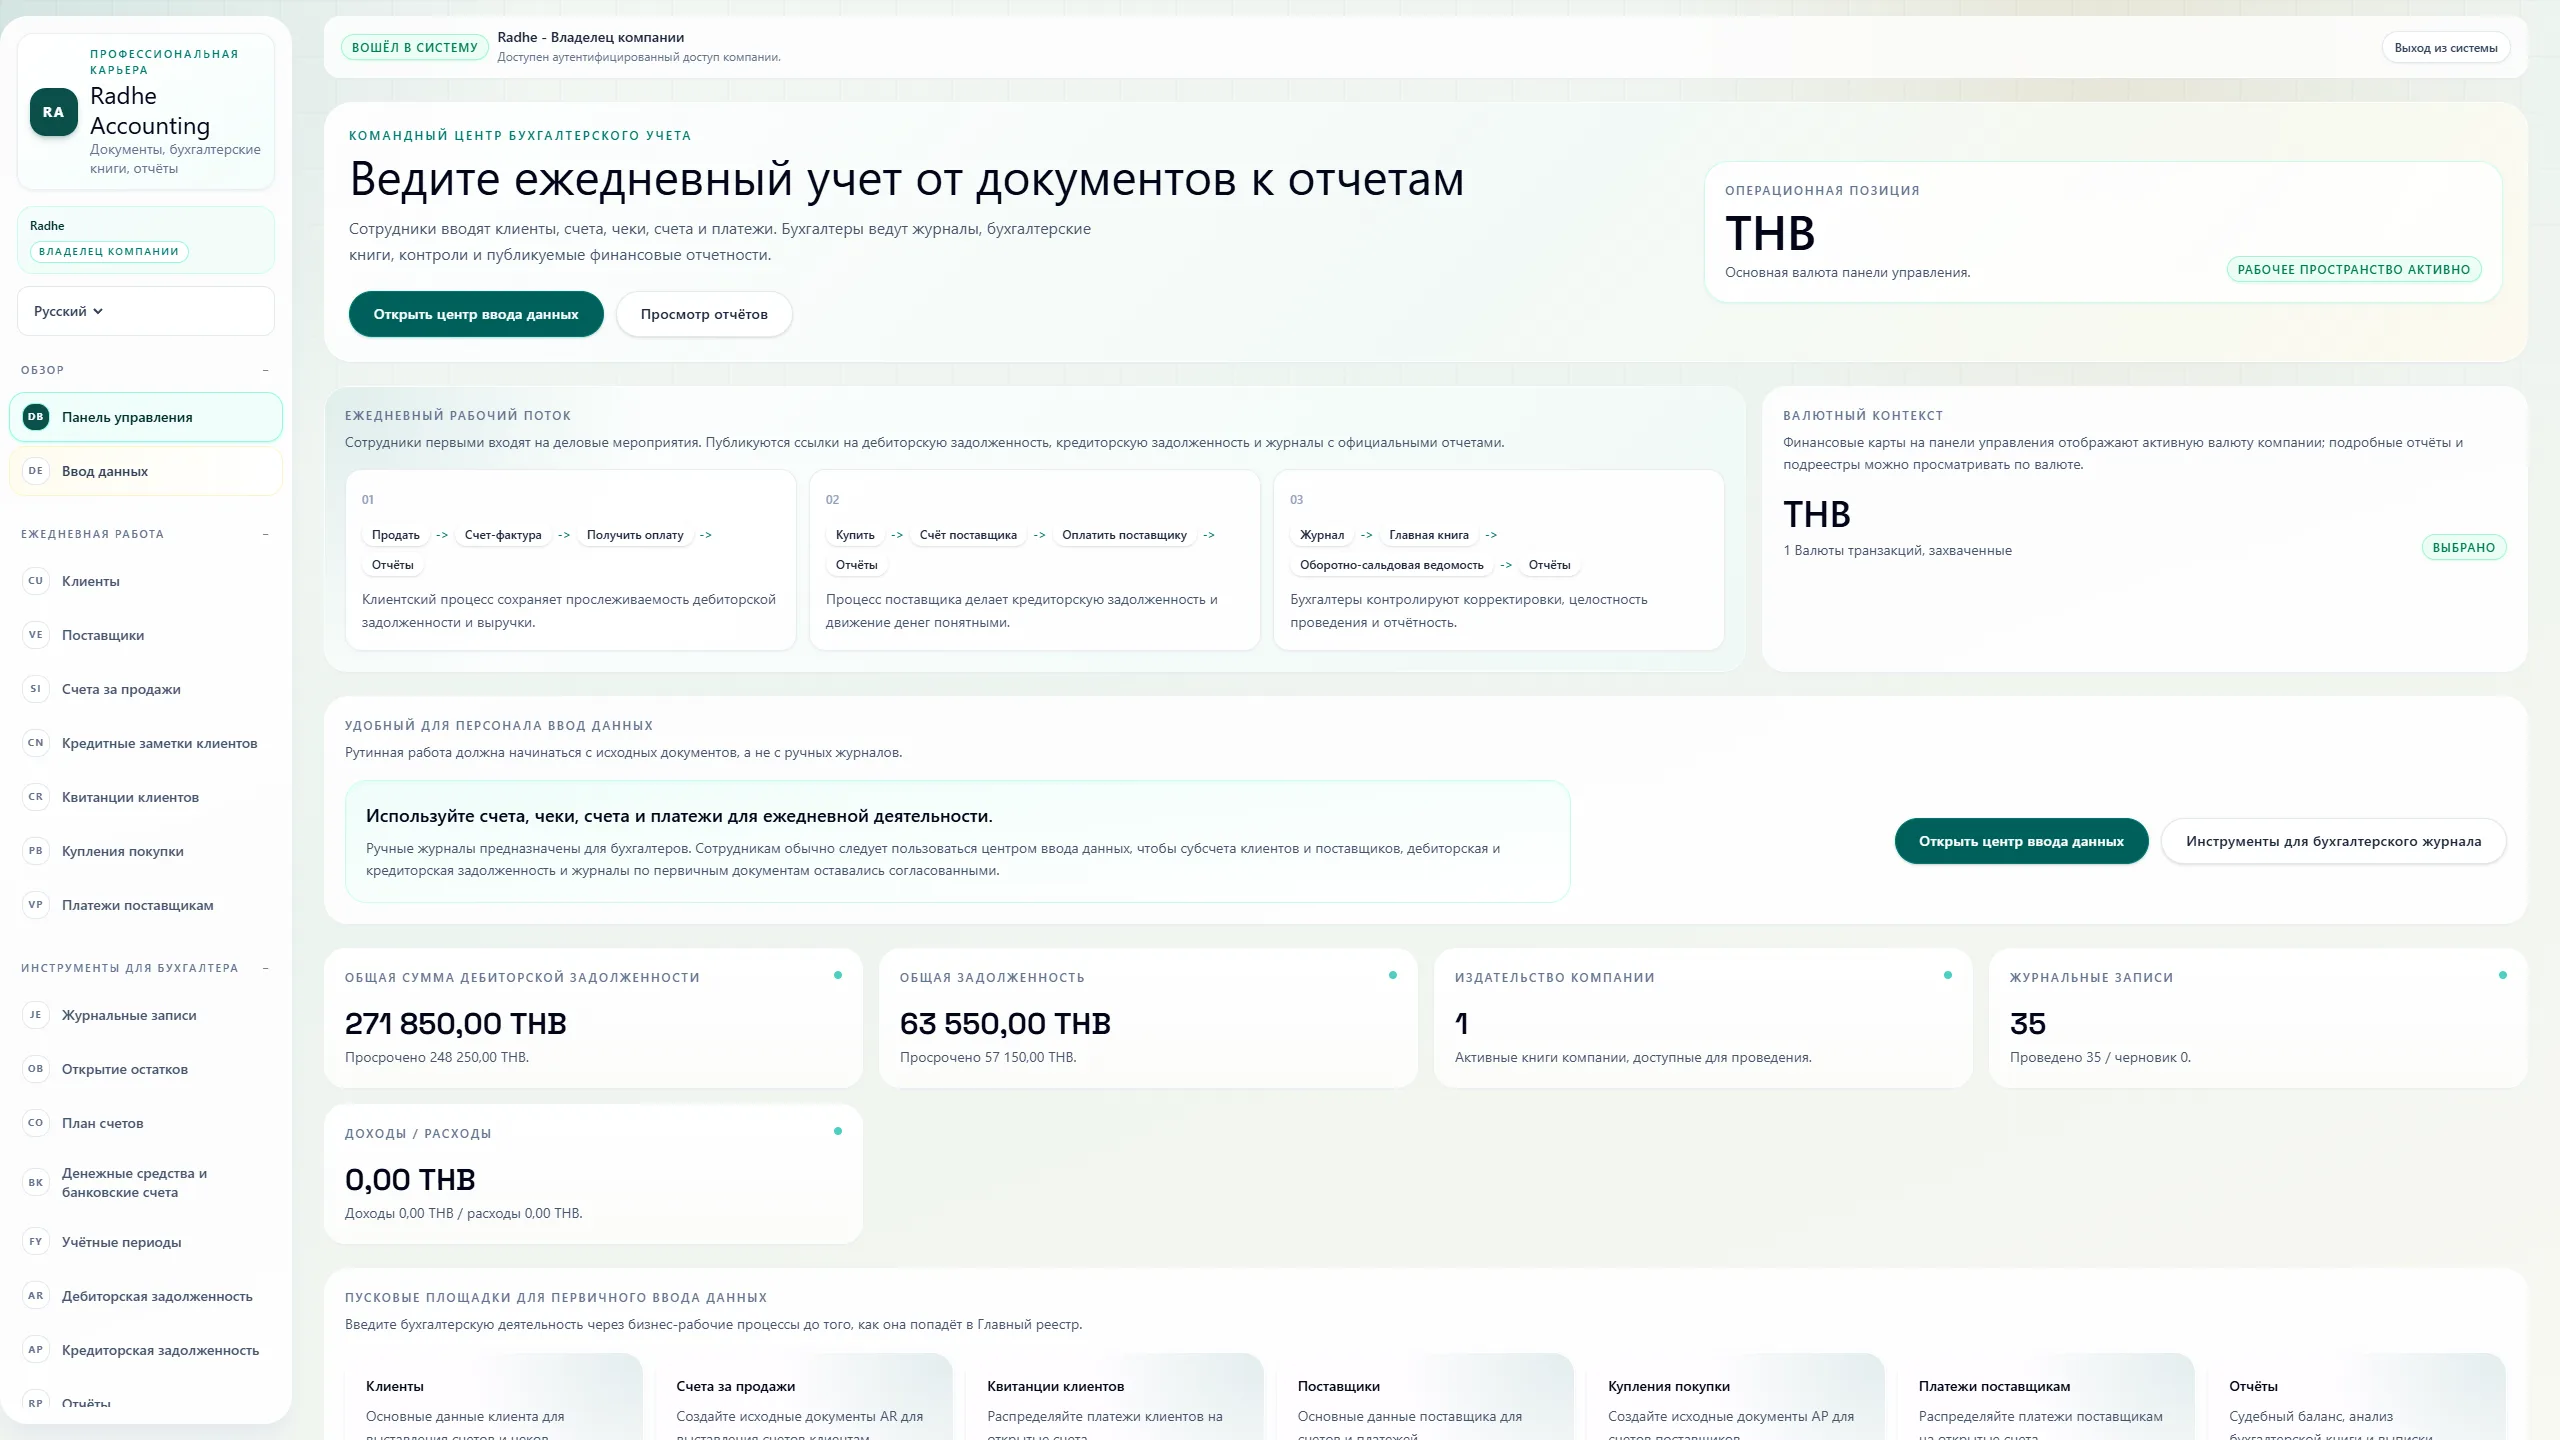The height and width of the screenshot is (1440, 2560).
Task: Click the FY icon for Учётные периоды
Action: 36,1242
